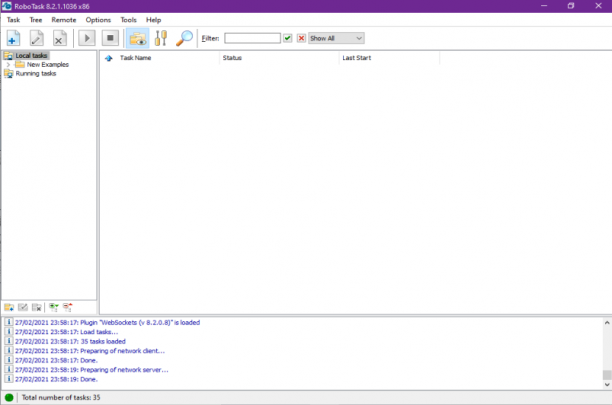Apply filter with green checkmark button
The width and height of the screenshot is (612, 405).
point(288,38)
